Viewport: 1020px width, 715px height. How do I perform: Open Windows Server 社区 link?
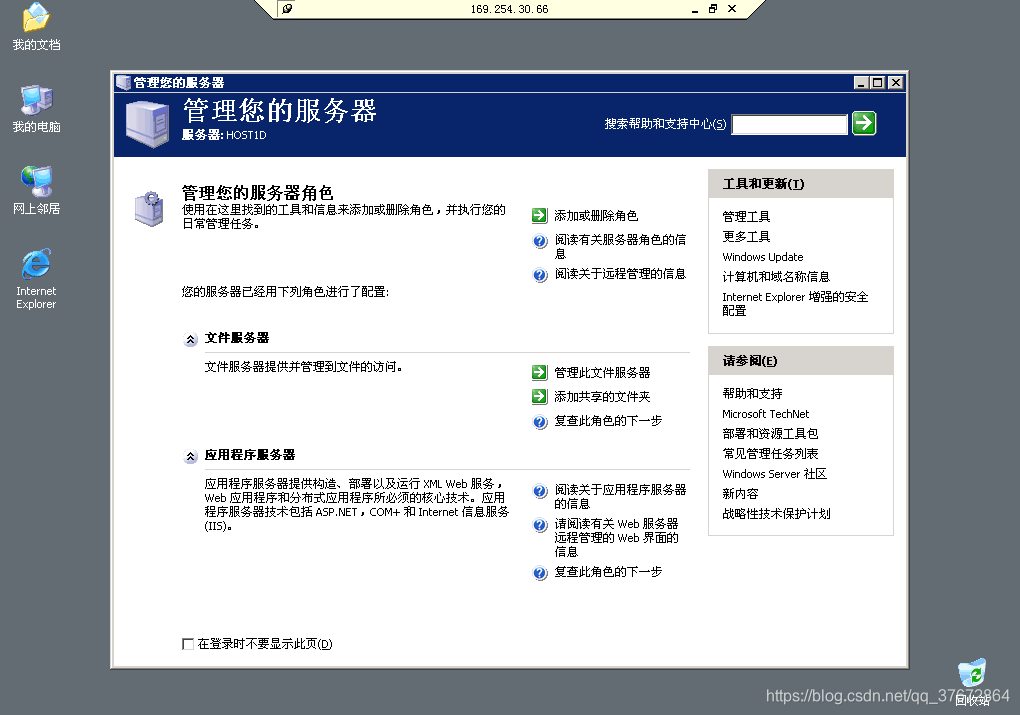[774, 474]
